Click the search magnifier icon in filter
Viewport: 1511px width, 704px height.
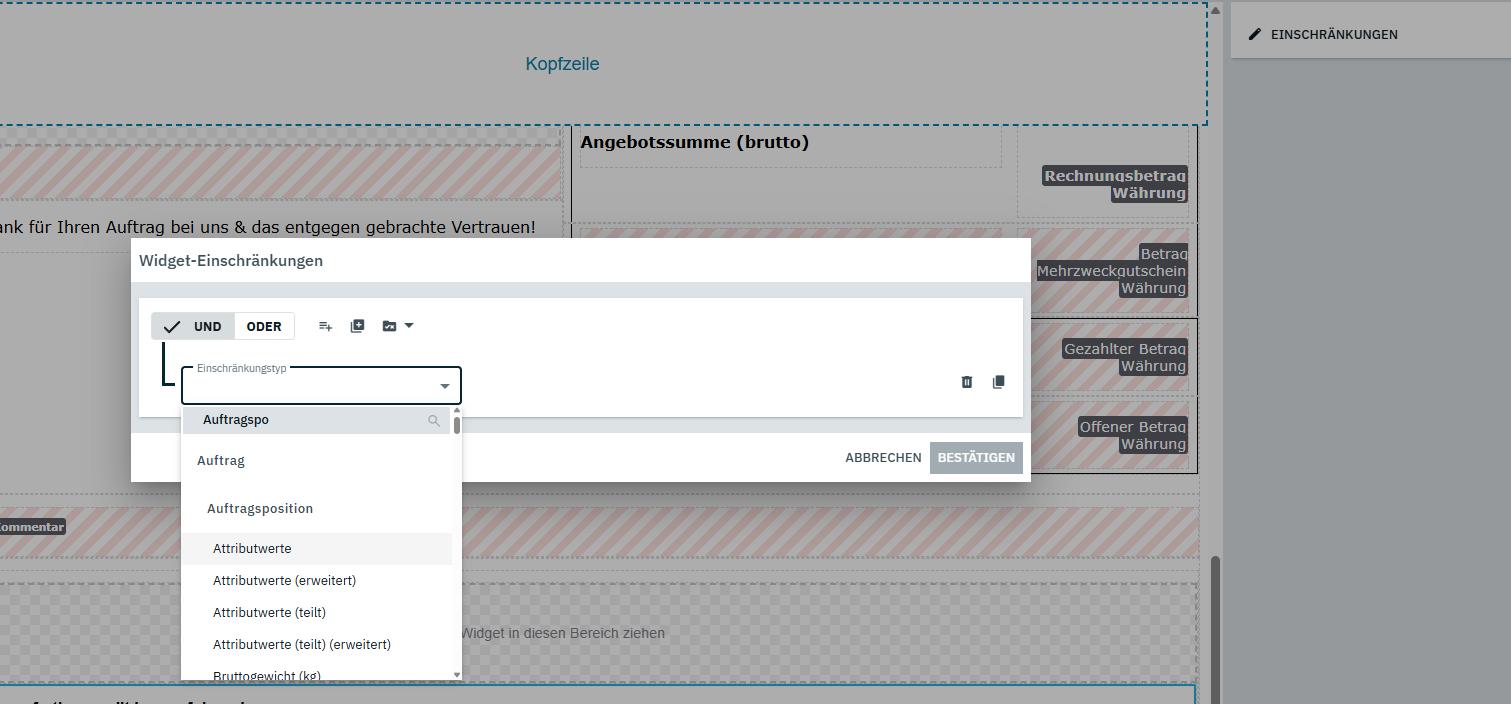[x=434, y=421]
